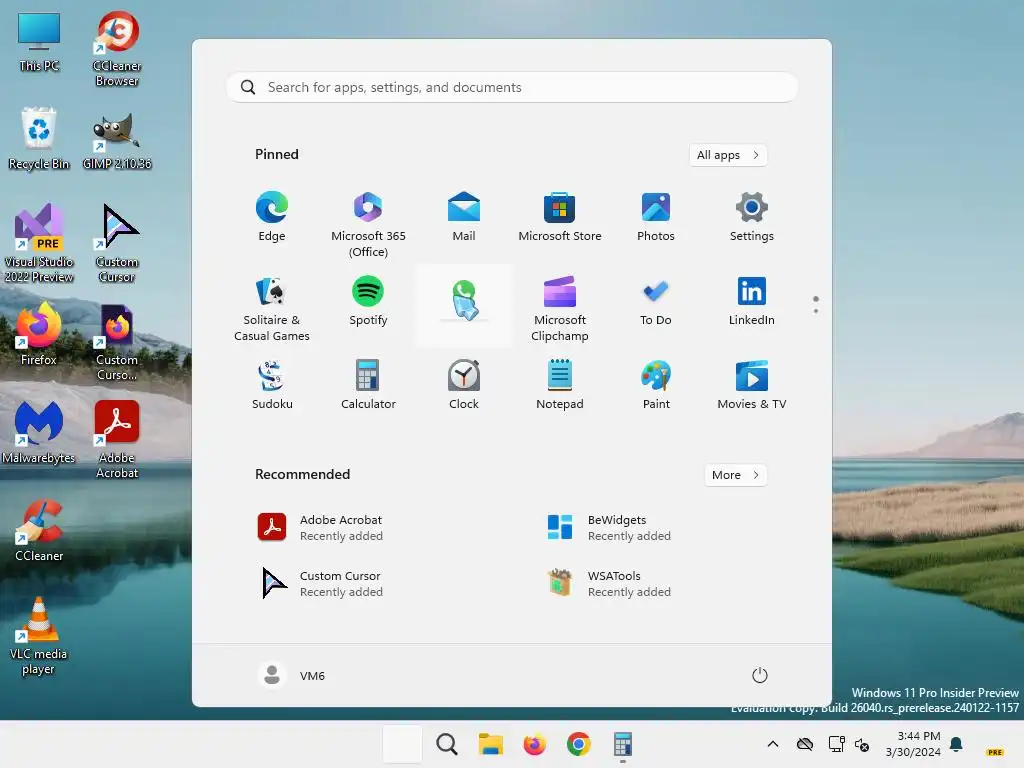Launch the To Do app
The height and width of the screenshot is (768, 1024).
pos(656,302)
